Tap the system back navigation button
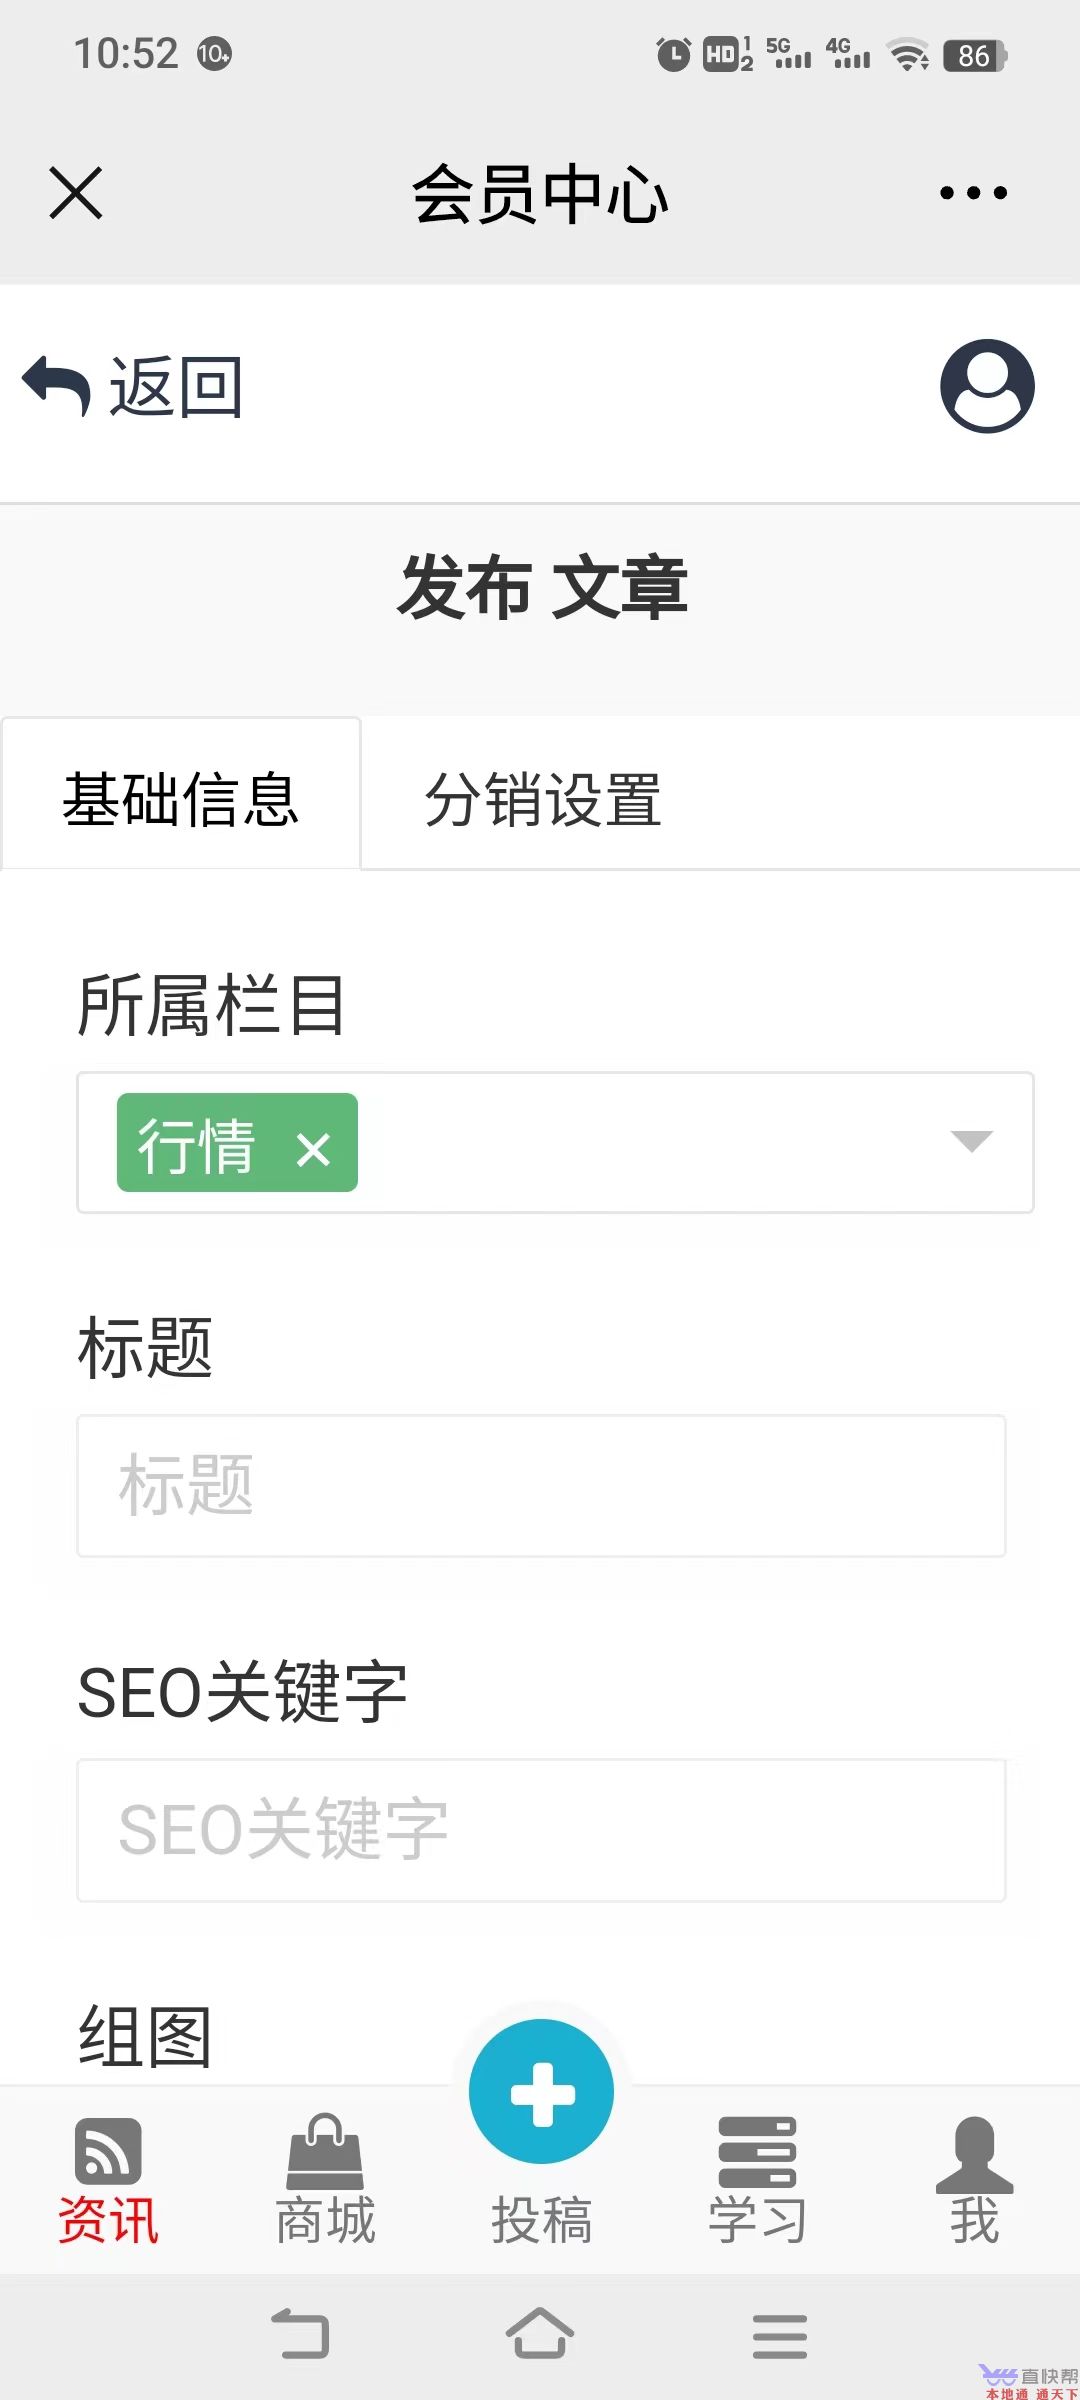Image resolution: width=1080 pixels, height=2400 pixels. tap(300, 2334)
